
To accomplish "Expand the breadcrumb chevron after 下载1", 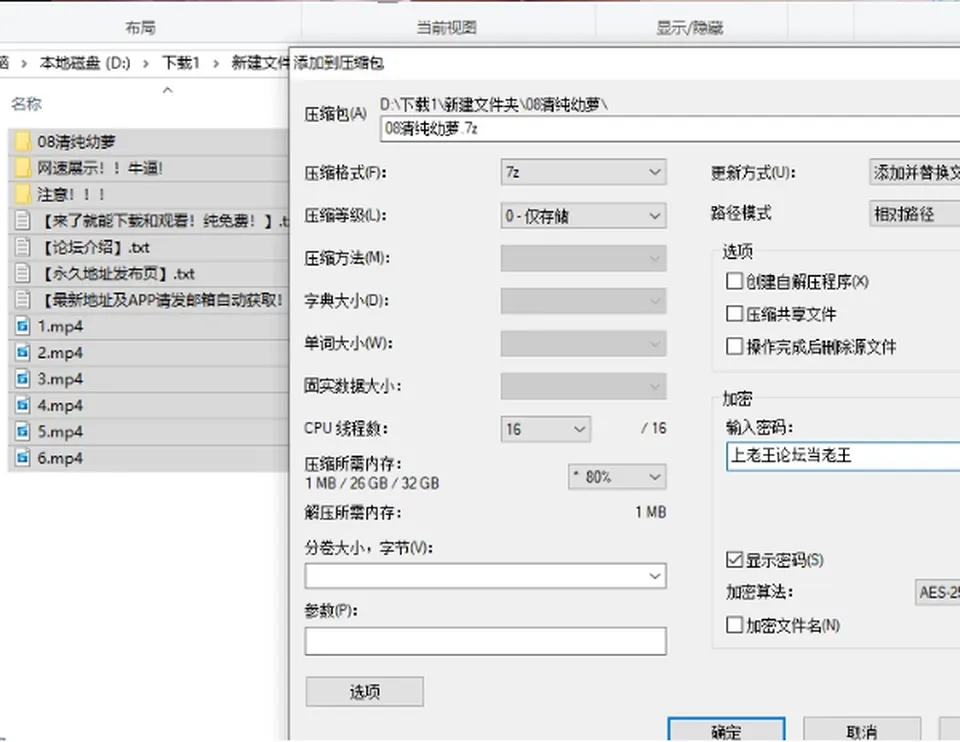I will [x=216, y=63].
